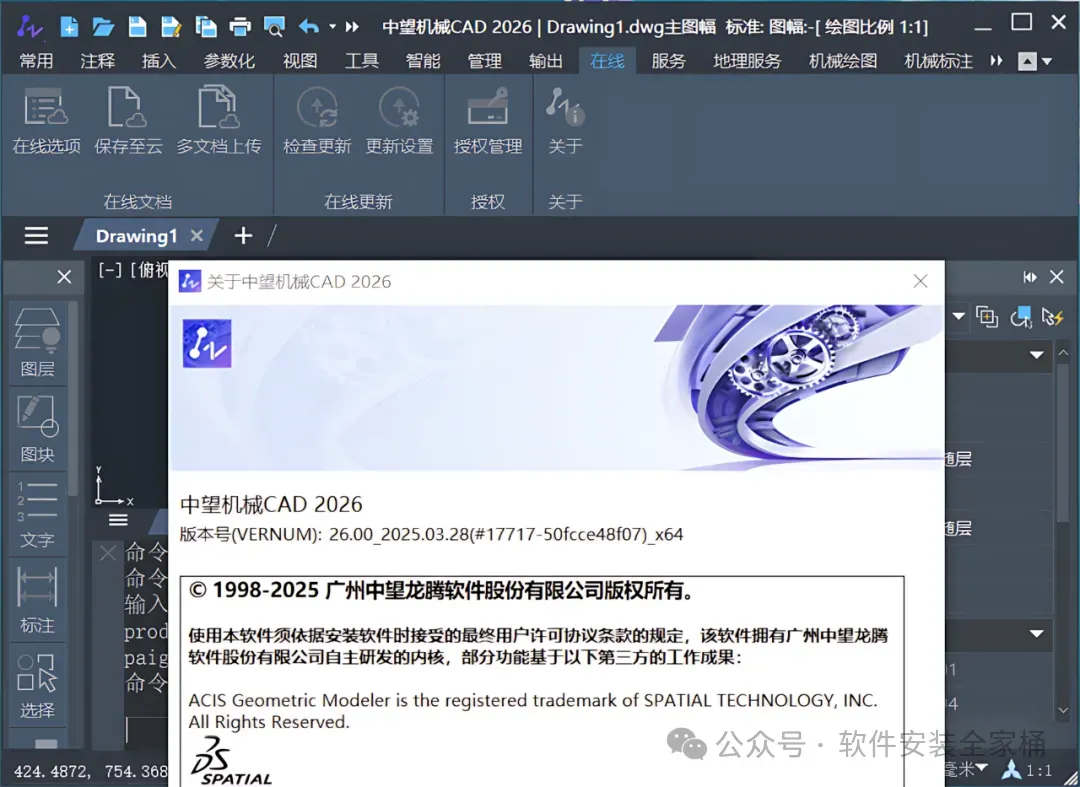This screenshot has width=1080, height=787.
Task: Open the 管理 ribbon tab
Action: [x=484, y=61]
